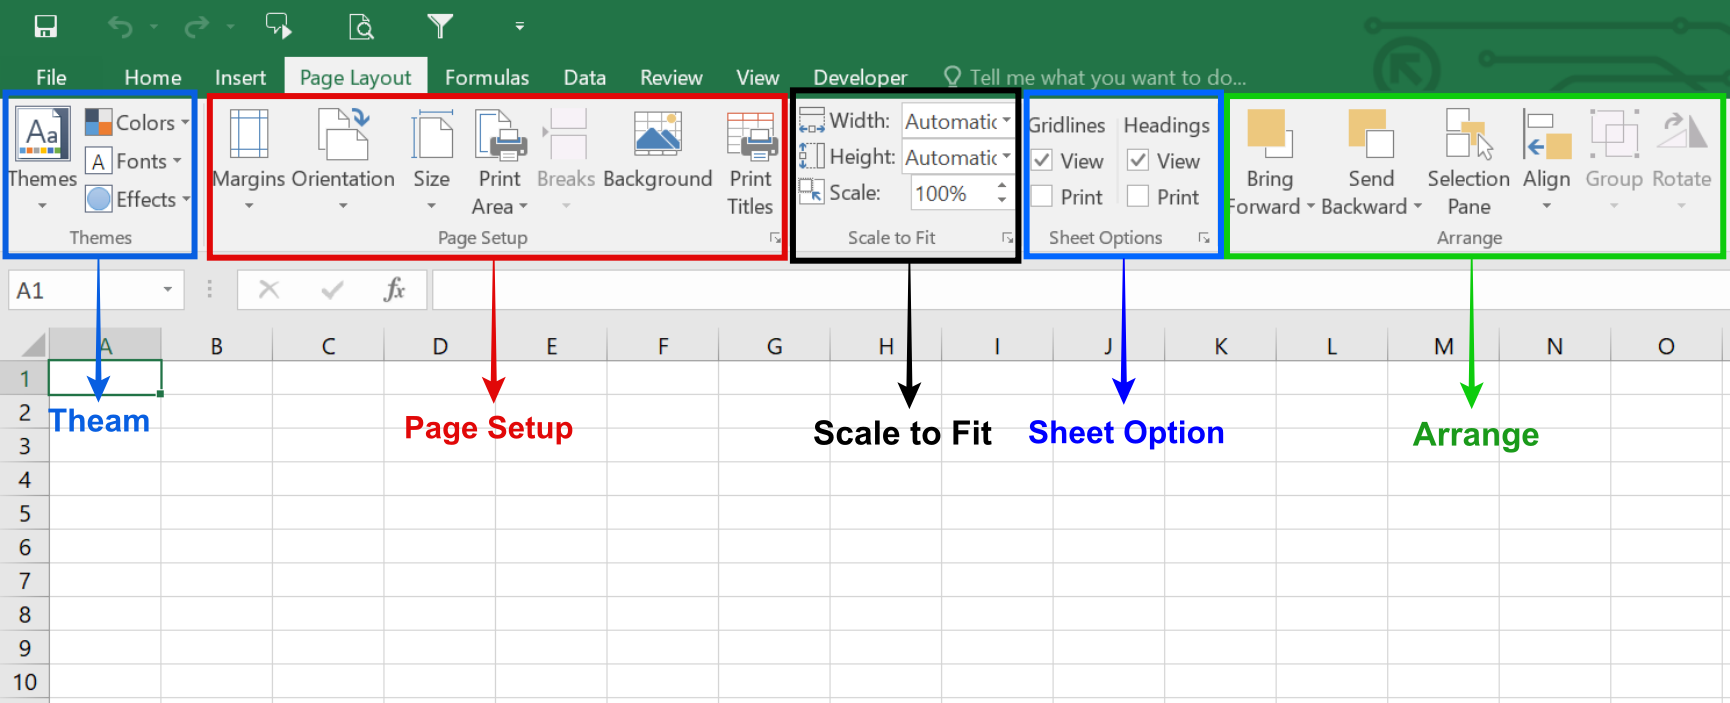The width and height of the screenshot is (1730, 703).
Task: Open the Align options
Action: 1547,160
